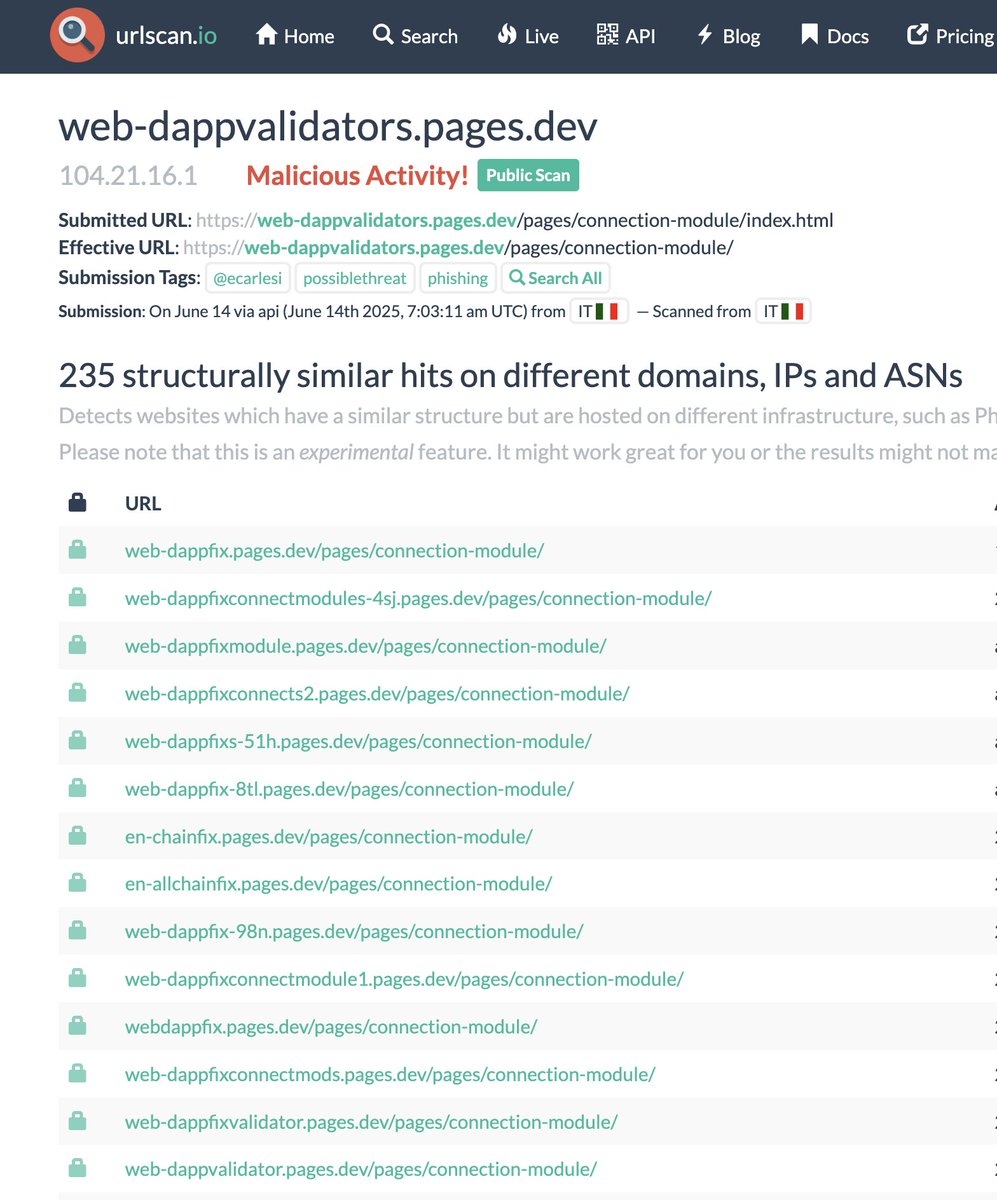Click lock icon in web-dappfixconnectmods row
The width and height of the screenshot is (997, 1200).
77,1073
